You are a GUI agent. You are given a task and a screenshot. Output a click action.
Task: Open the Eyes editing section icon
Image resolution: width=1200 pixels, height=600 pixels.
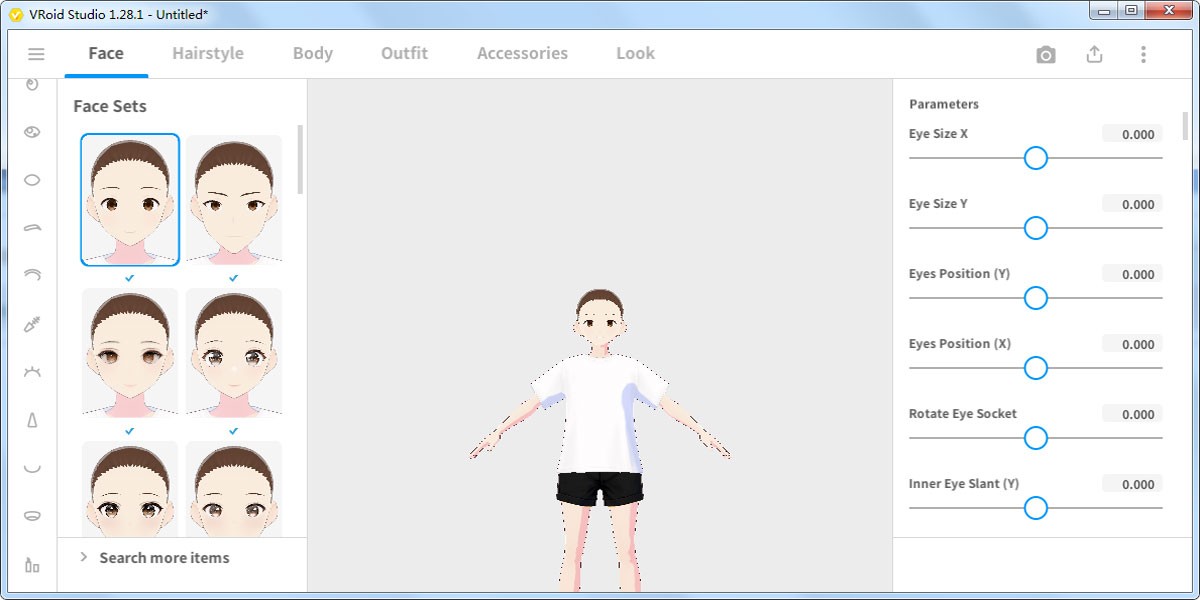pos(31,131)
